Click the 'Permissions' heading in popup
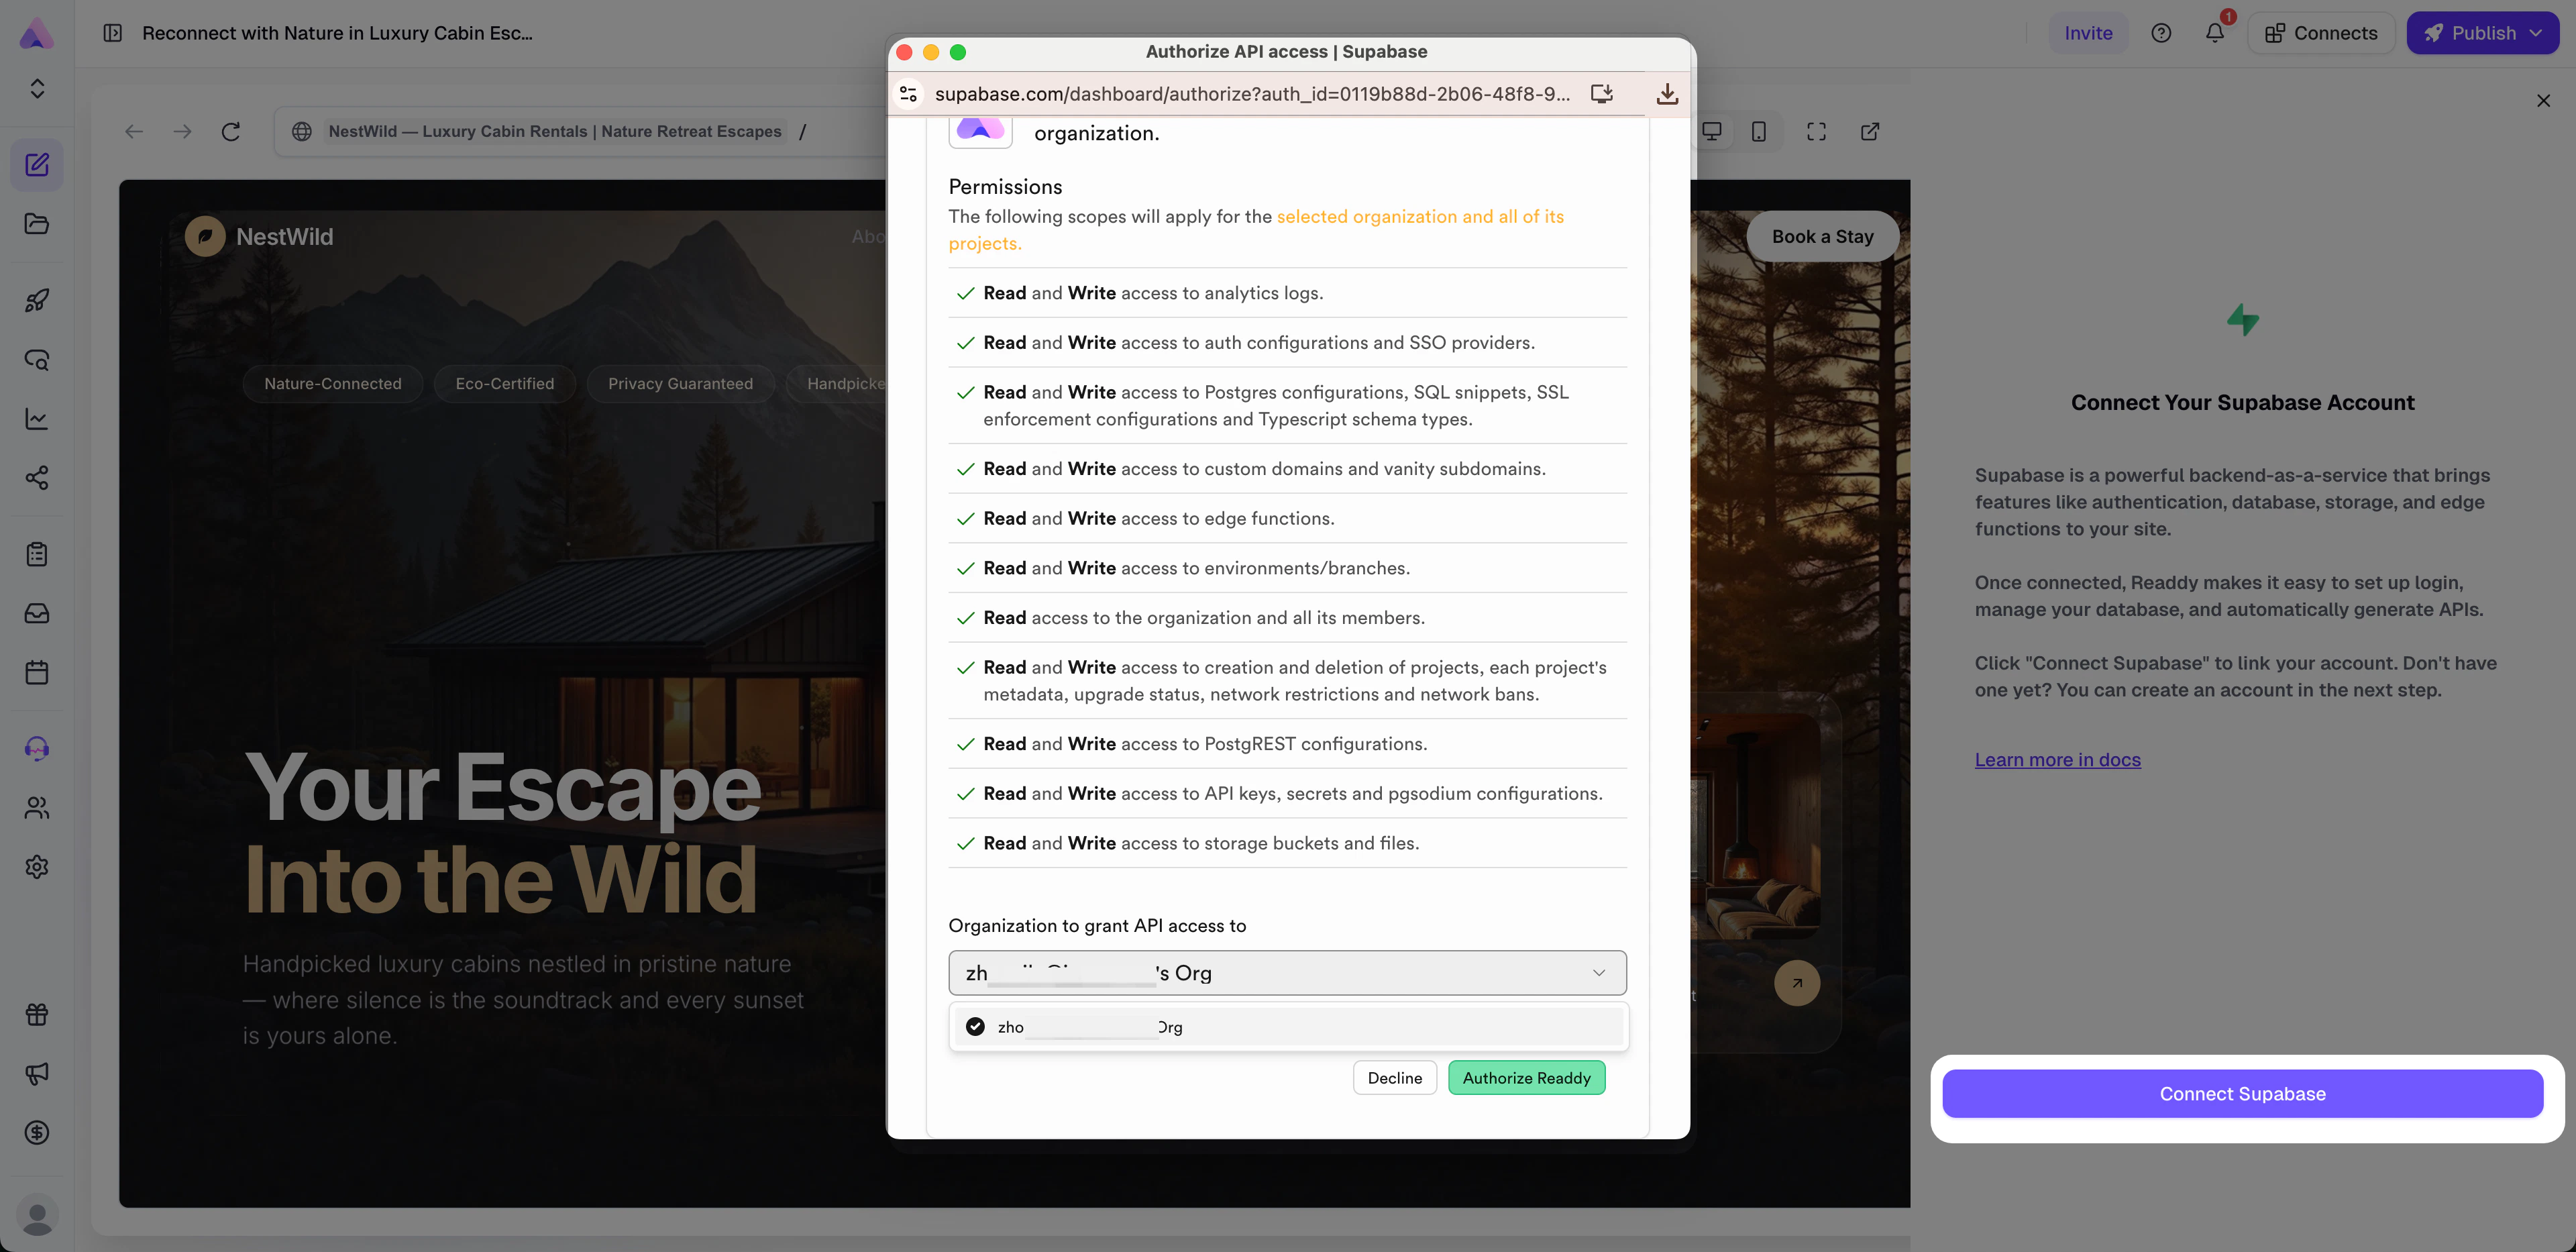 [x=1005, y=187]
